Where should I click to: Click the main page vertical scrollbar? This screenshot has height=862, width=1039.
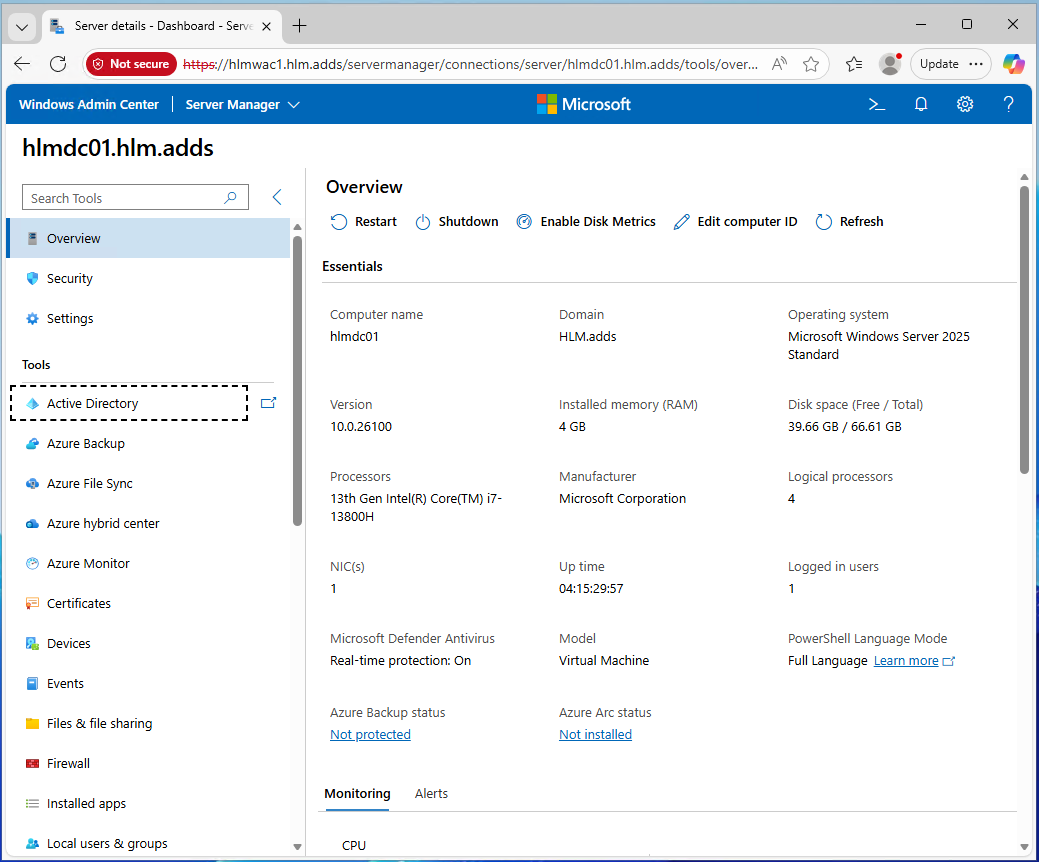[1024, 330]
